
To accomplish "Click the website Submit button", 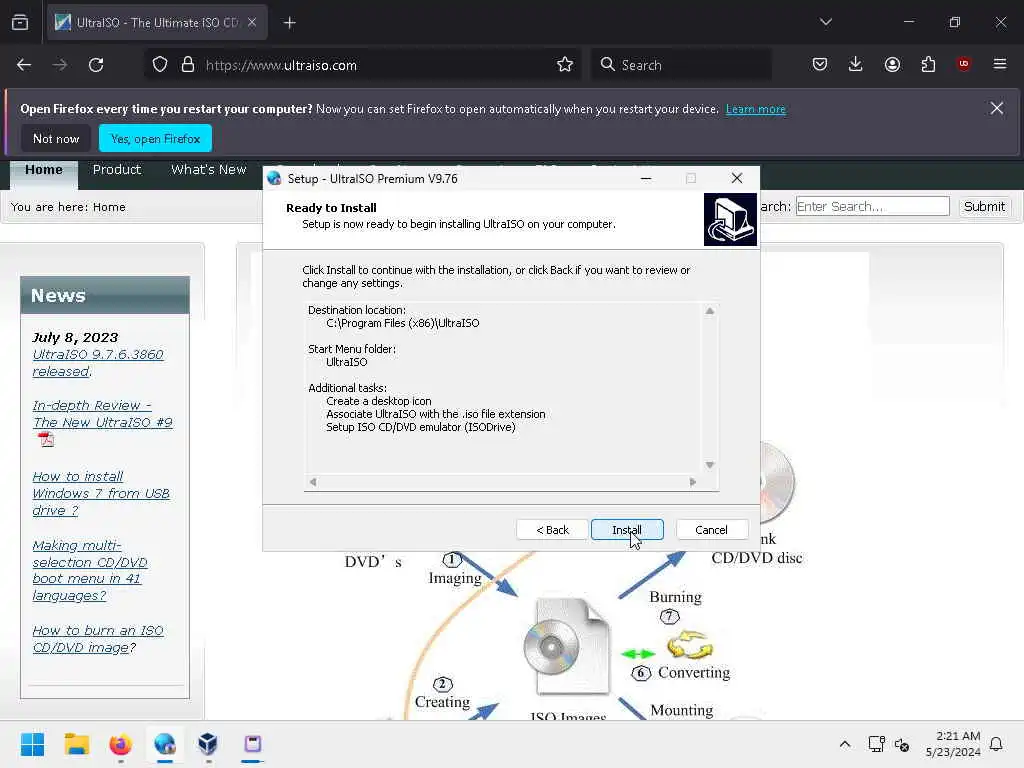I will (x=984, y=206).
